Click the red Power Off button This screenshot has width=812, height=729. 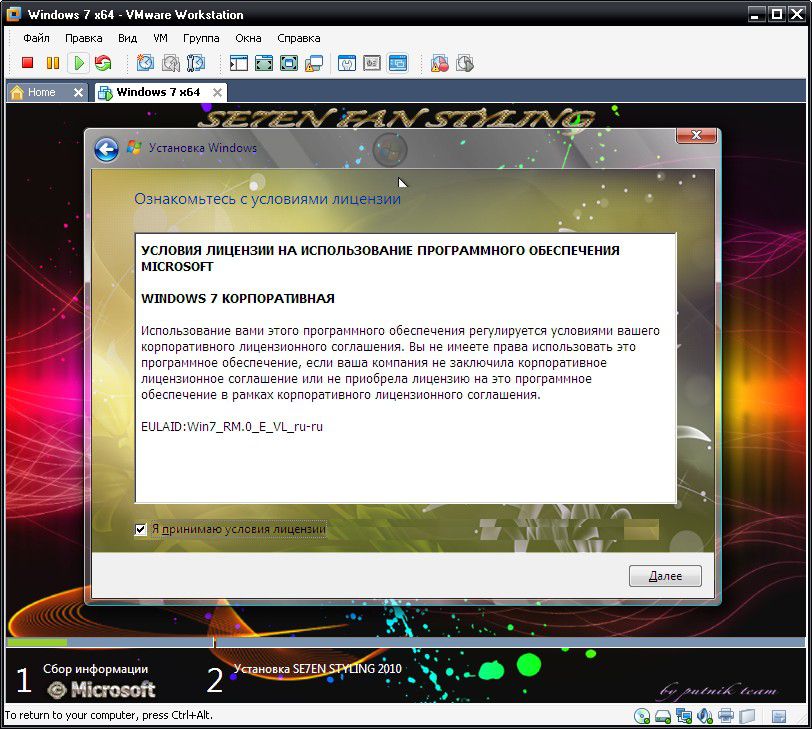tap(28, 63)
